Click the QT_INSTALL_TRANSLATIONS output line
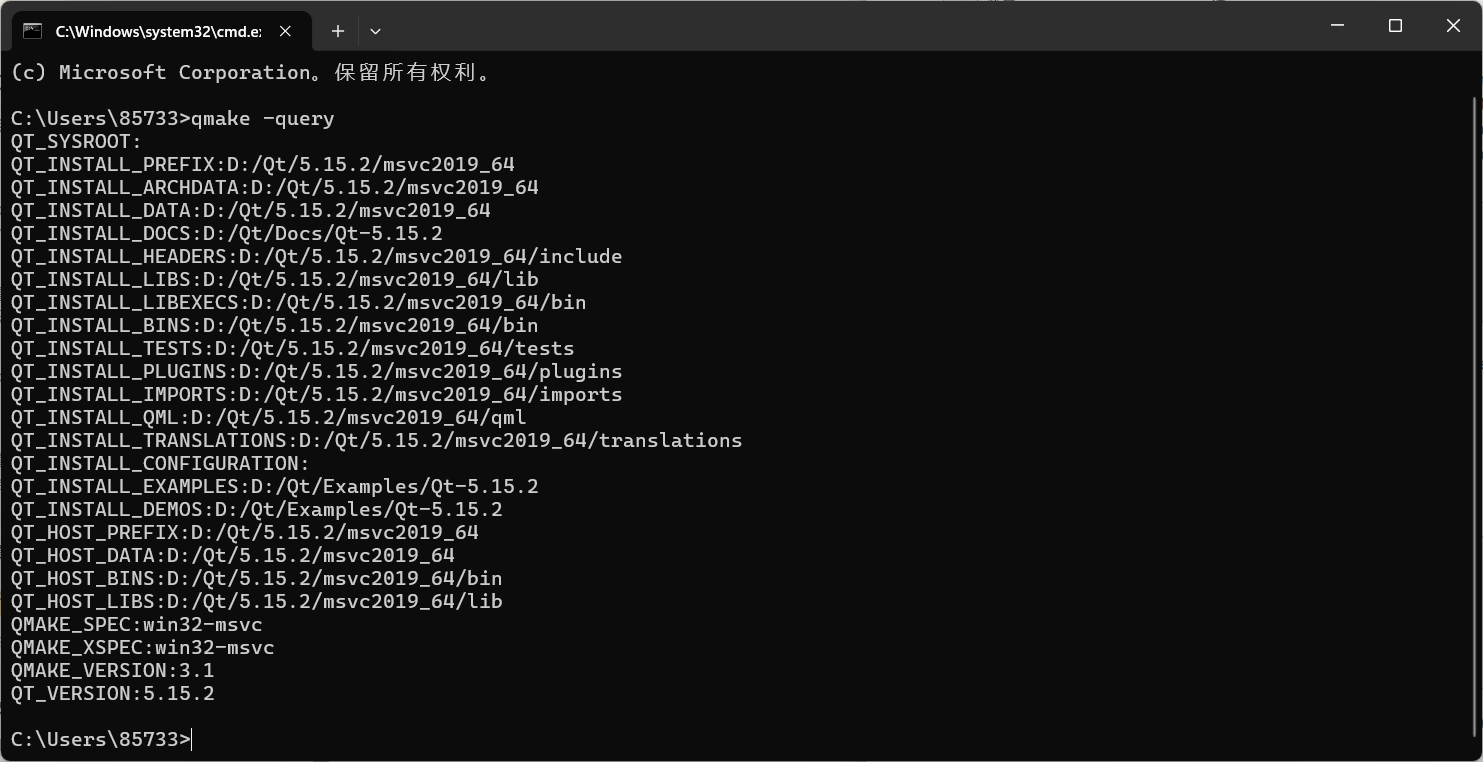Viewport: 1483px width, 762px height. (377, 440)
